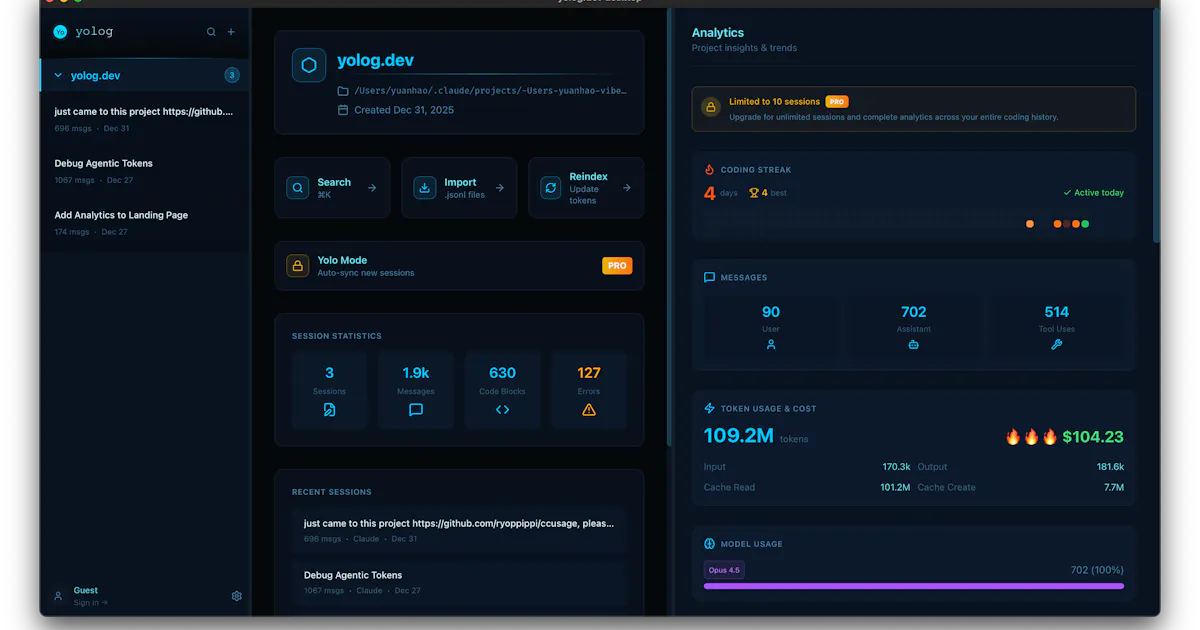
Task: Click User messages person icon
Action: [x=771, y=344]
